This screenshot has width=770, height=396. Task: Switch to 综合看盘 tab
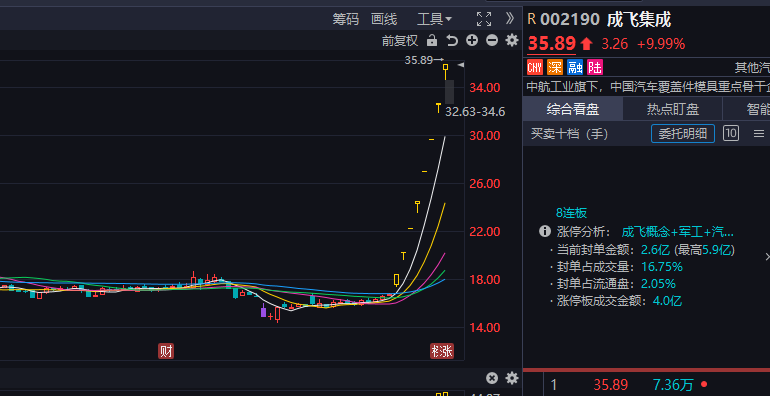coord(573,109)
